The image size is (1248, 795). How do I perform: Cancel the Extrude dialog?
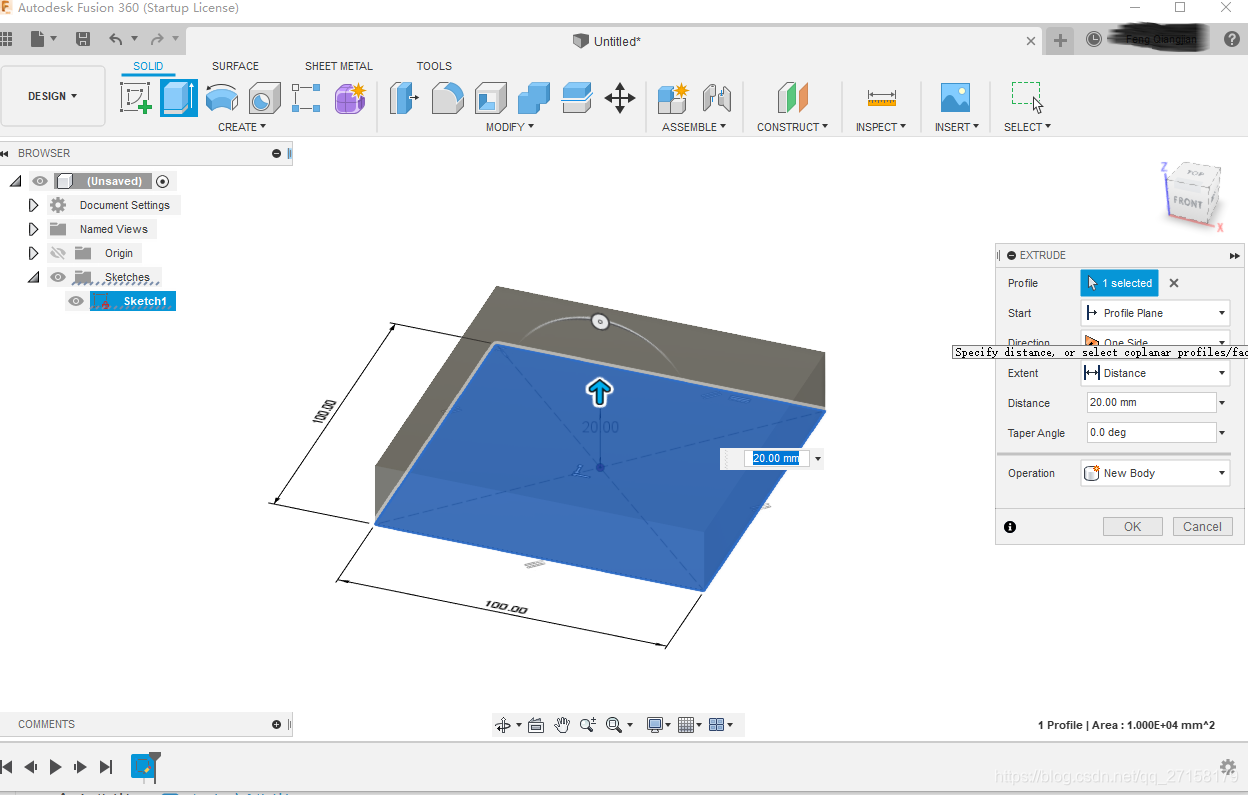coord(1202,527)
